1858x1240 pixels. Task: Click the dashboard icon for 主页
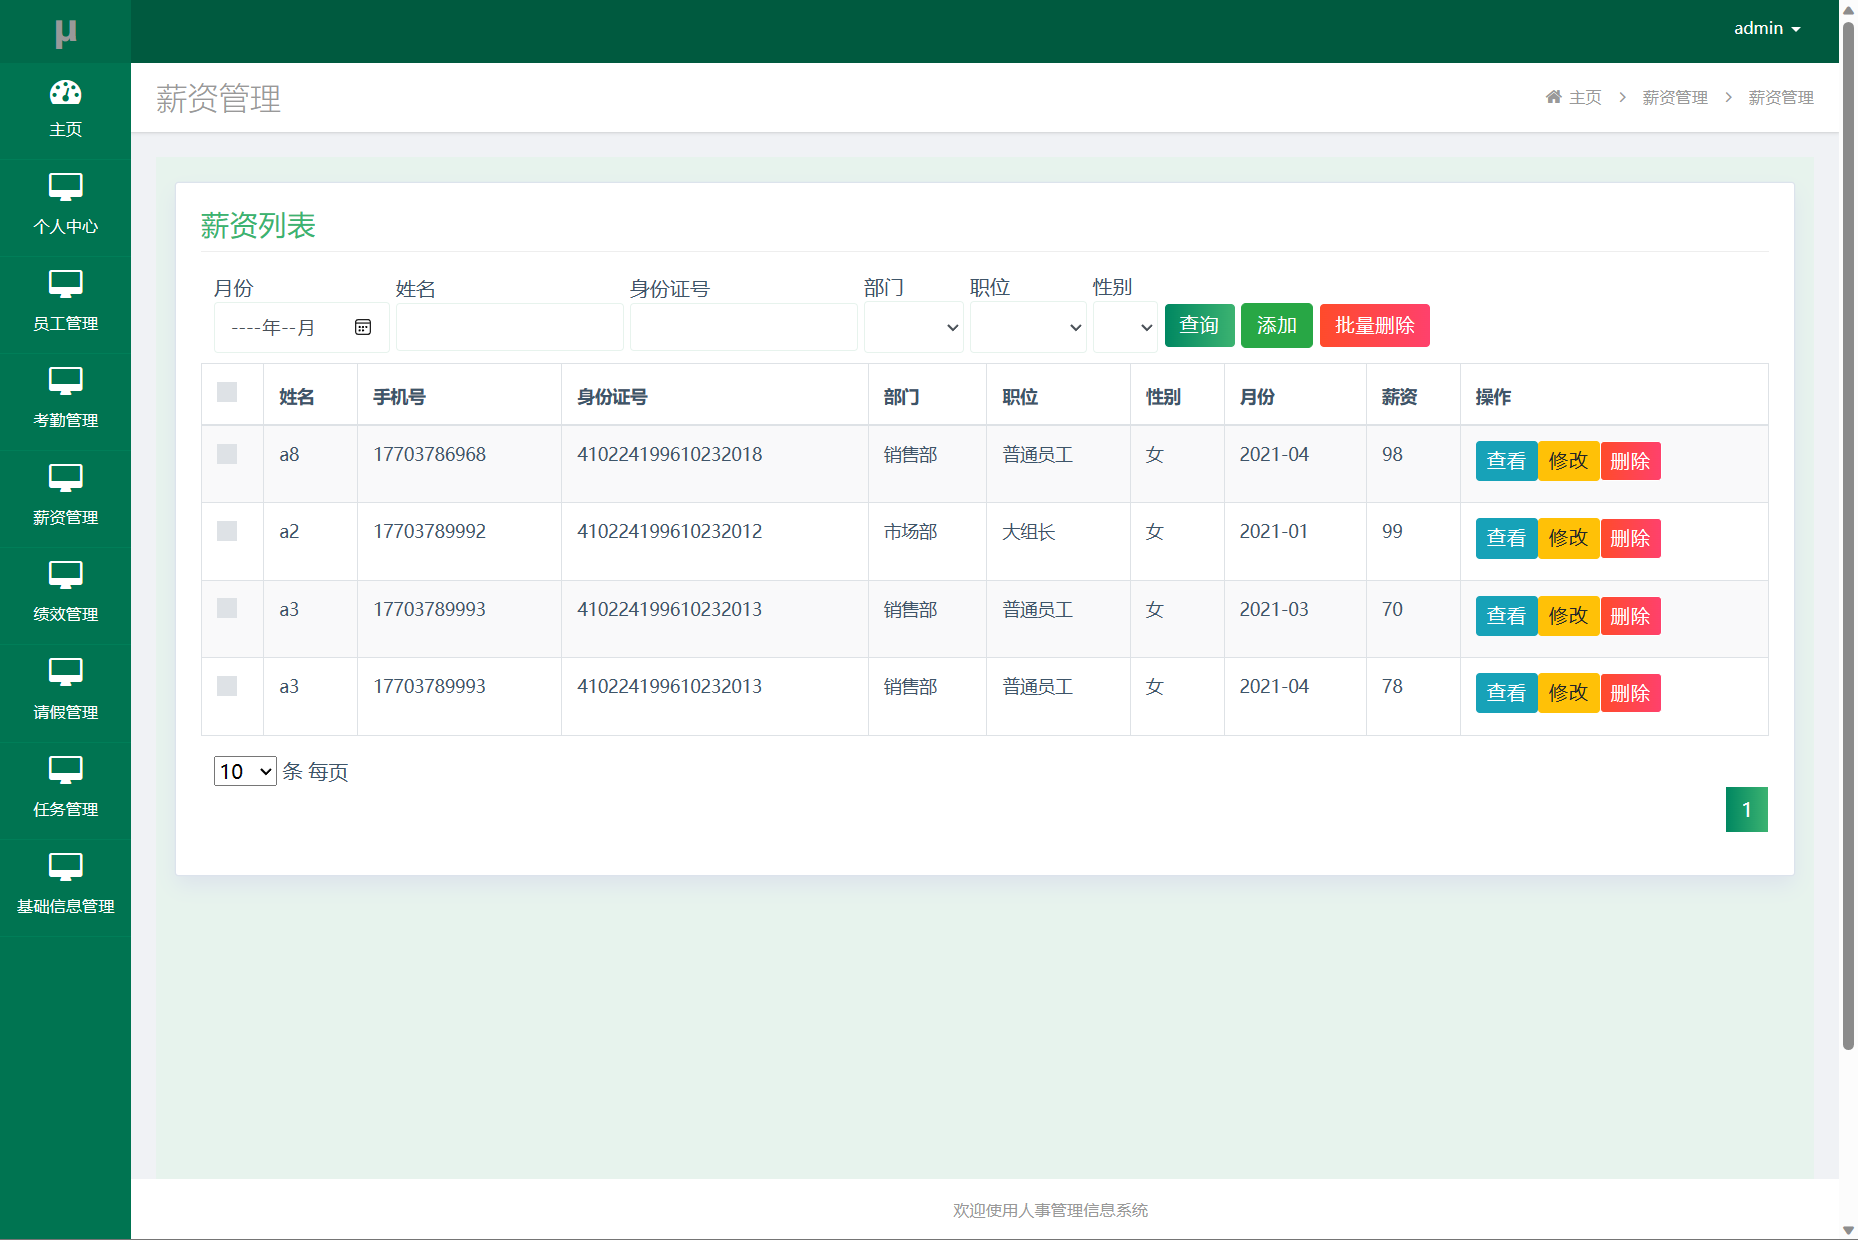tap(65, 93)
